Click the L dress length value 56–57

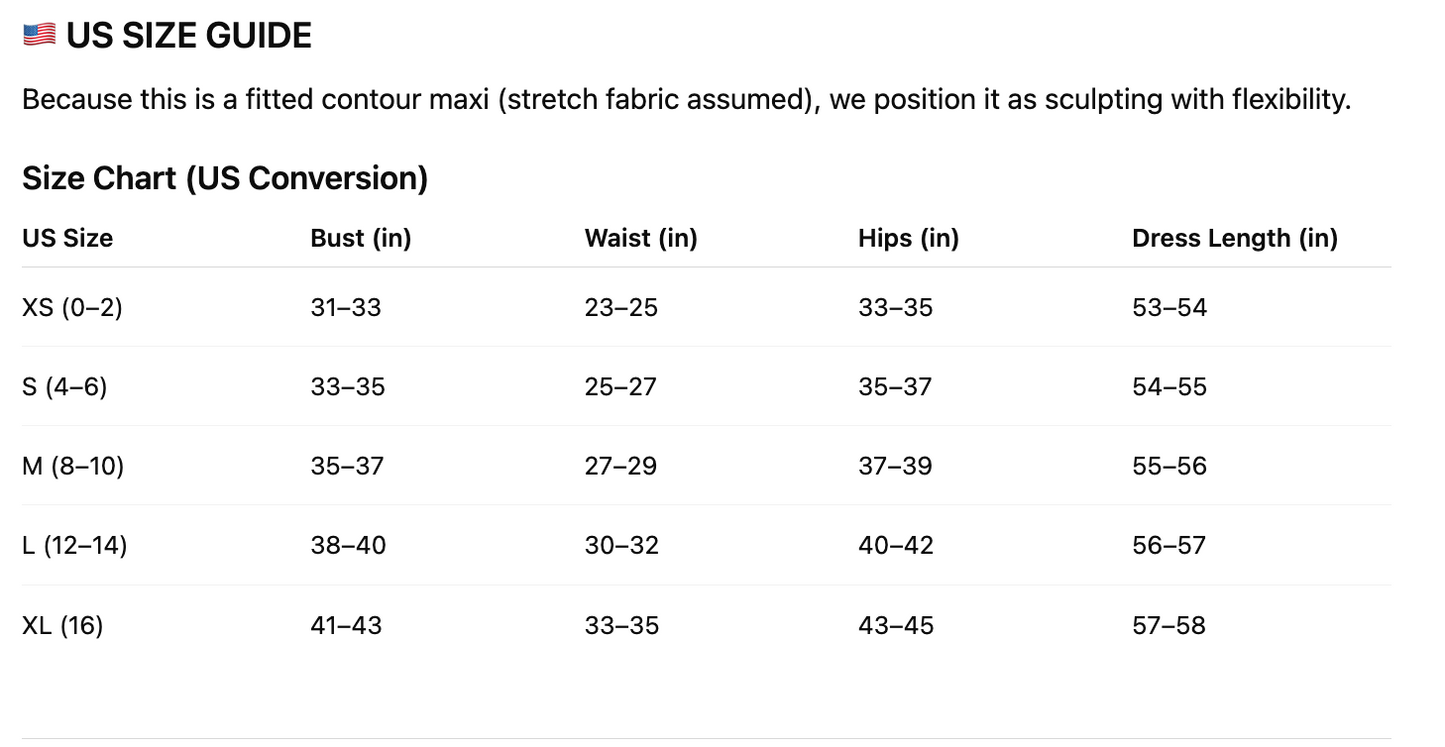click(x=1168, y=545)
